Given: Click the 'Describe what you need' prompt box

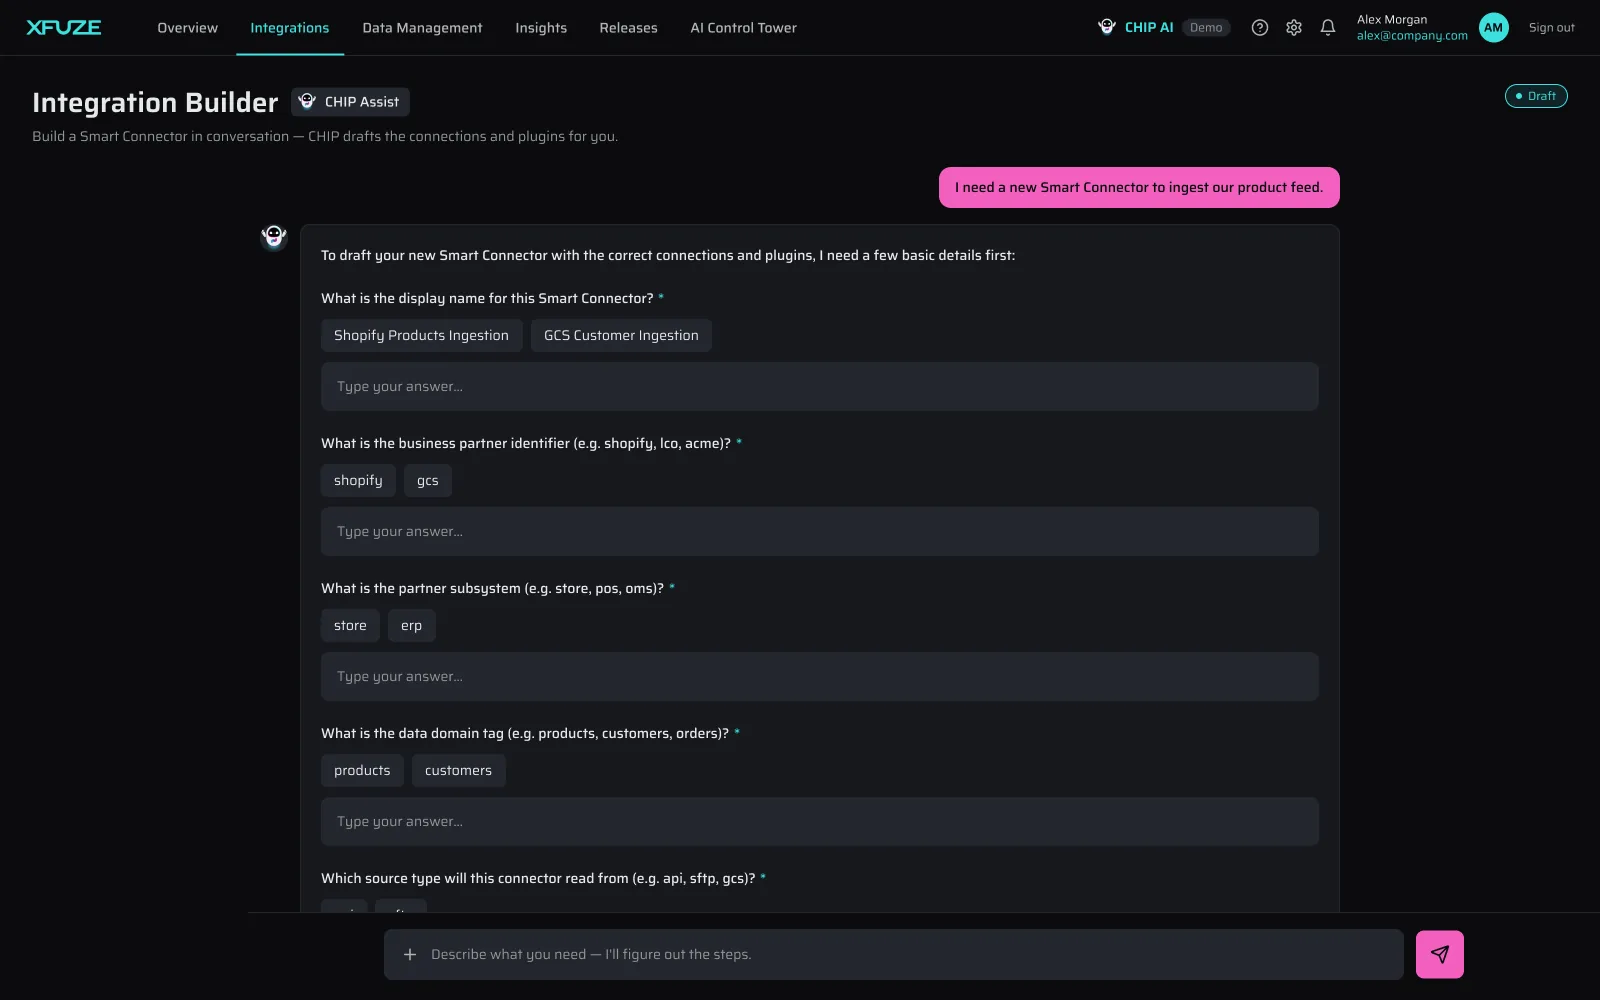Looking at the screenshot, I should coord(893,954).
